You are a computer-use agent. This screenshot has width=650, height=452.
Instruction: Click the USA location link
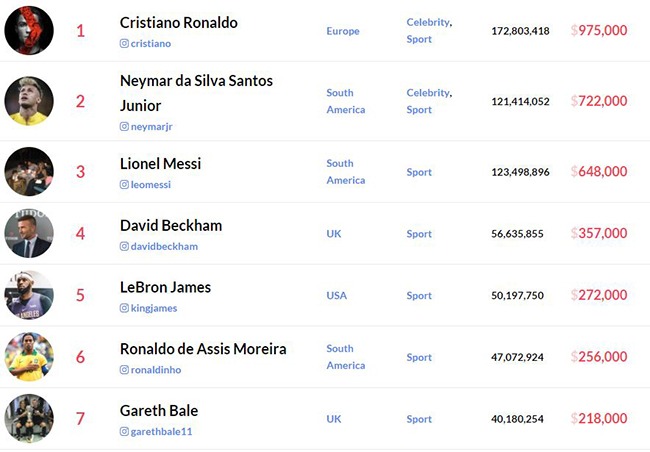point(337,296)
